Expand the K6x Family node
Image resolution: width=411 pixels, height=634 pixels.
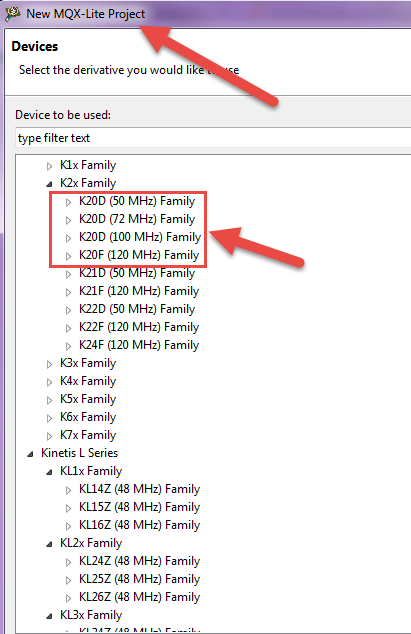[49, 418]
